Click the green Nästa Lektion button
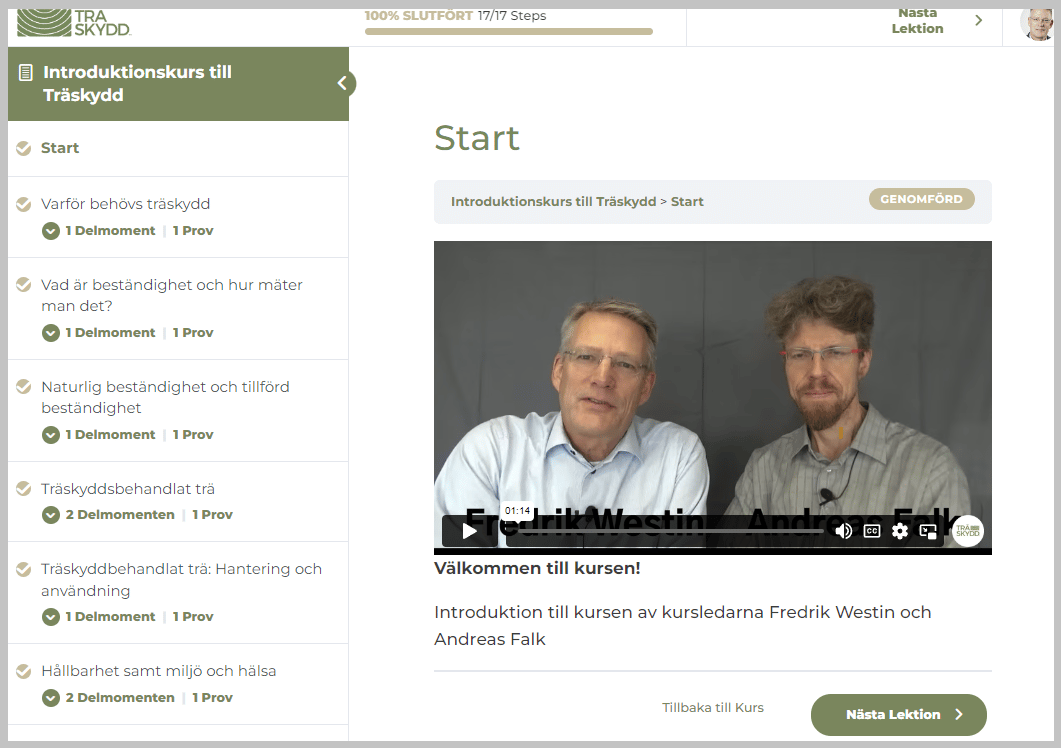The image size is (1061, 748). click(x=898, y=715)
